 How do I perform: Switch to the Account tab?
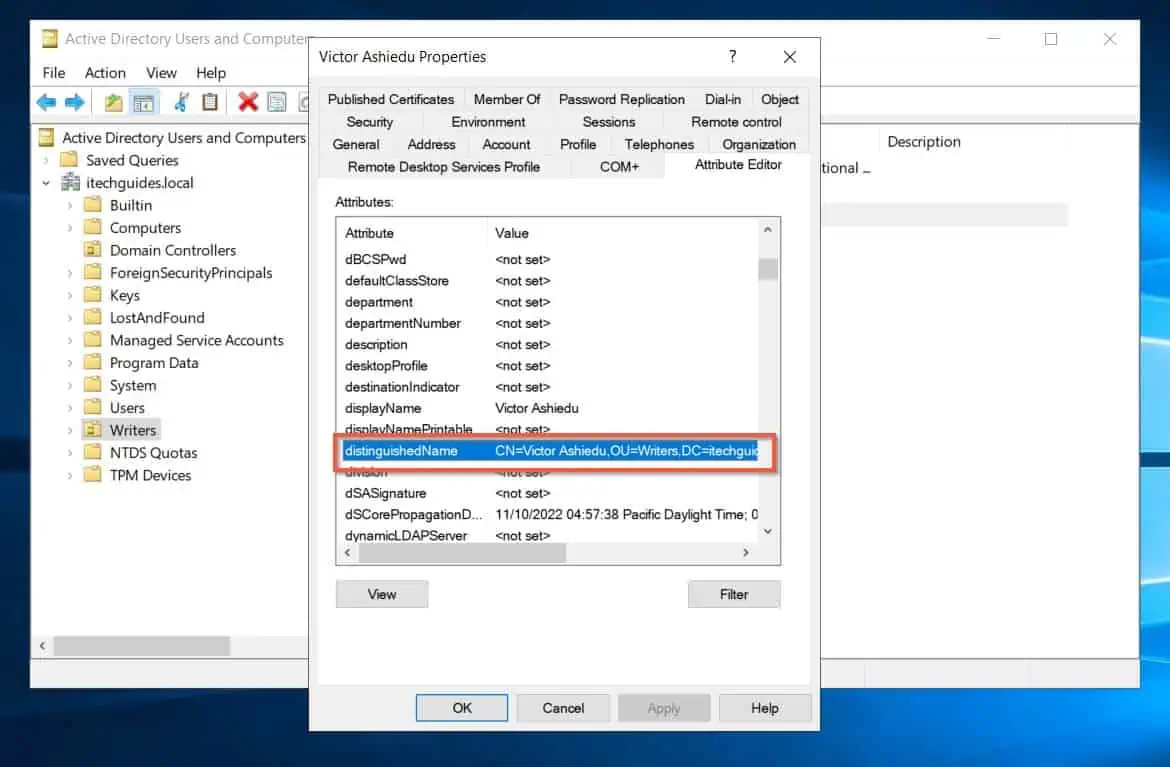[x=506, y=144]
